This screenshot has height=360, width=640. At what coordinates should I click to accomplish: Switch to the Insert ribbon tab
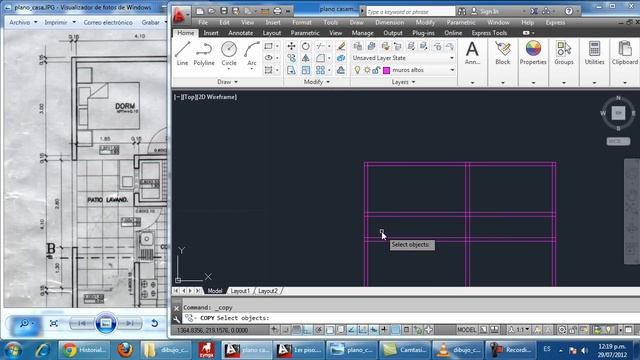pyautogui.click(x=211, y=33)
